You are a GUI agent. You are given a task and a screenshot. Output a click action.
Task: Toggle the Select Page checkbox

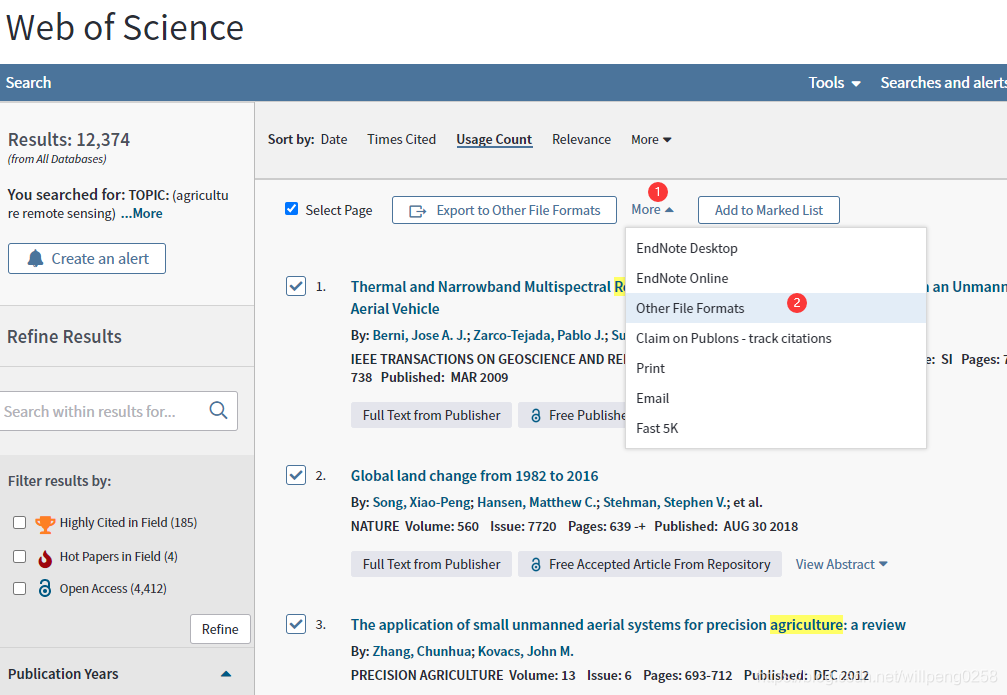(x=292, y=209)
